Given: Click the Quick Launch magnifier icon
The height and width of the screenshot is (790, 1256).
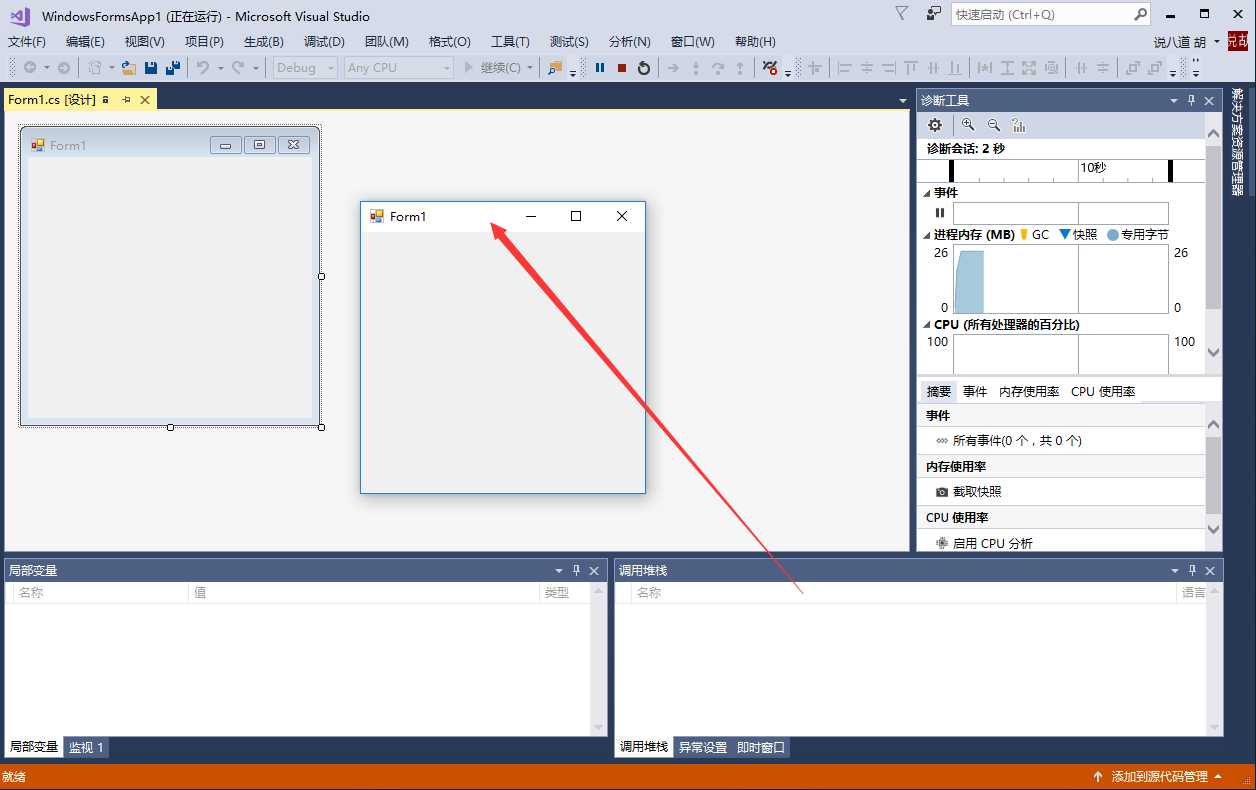Looking at the screenshot, I should click(1141, 15).
